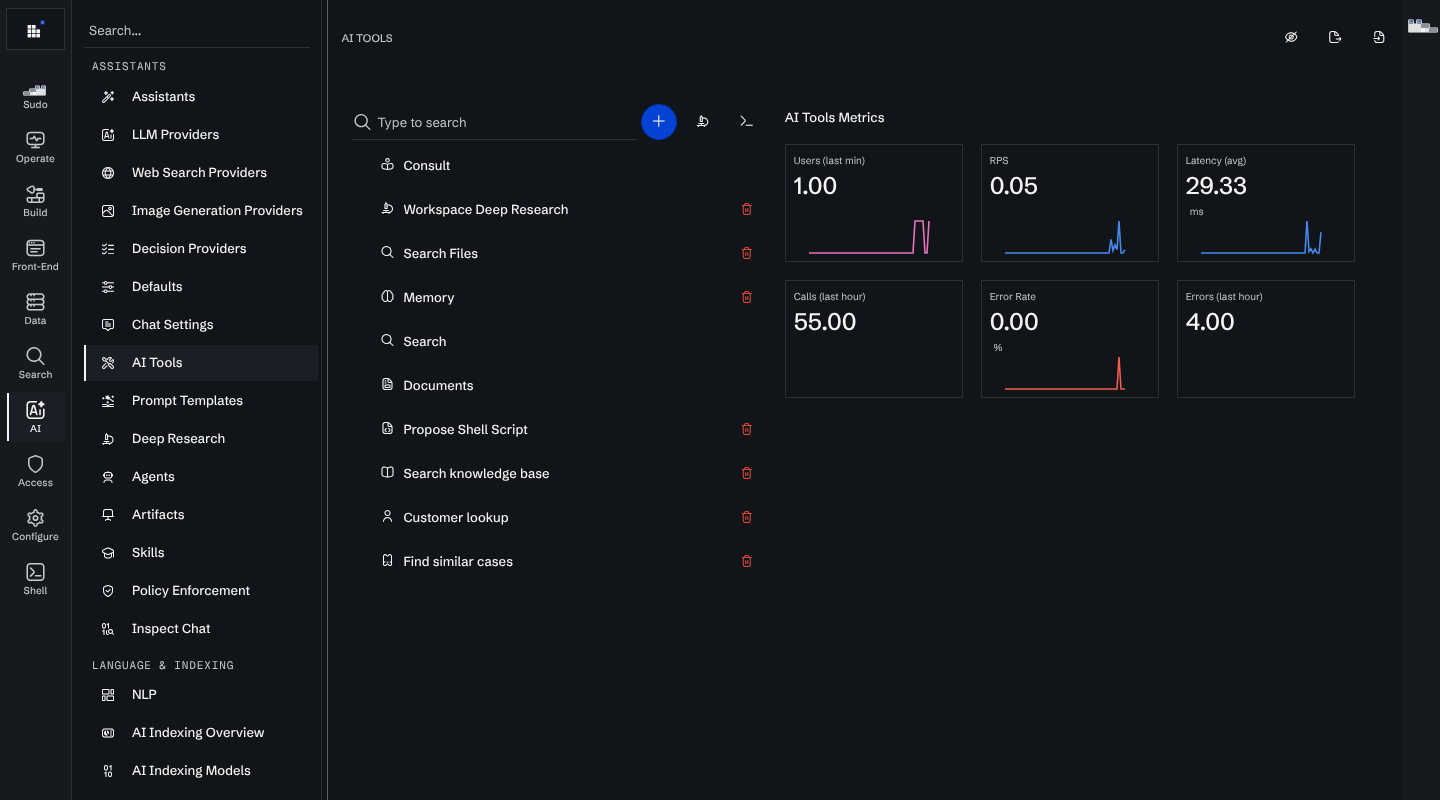Click the blue plus add tool button
This screenshot has width=1440, height=800.
658,122
